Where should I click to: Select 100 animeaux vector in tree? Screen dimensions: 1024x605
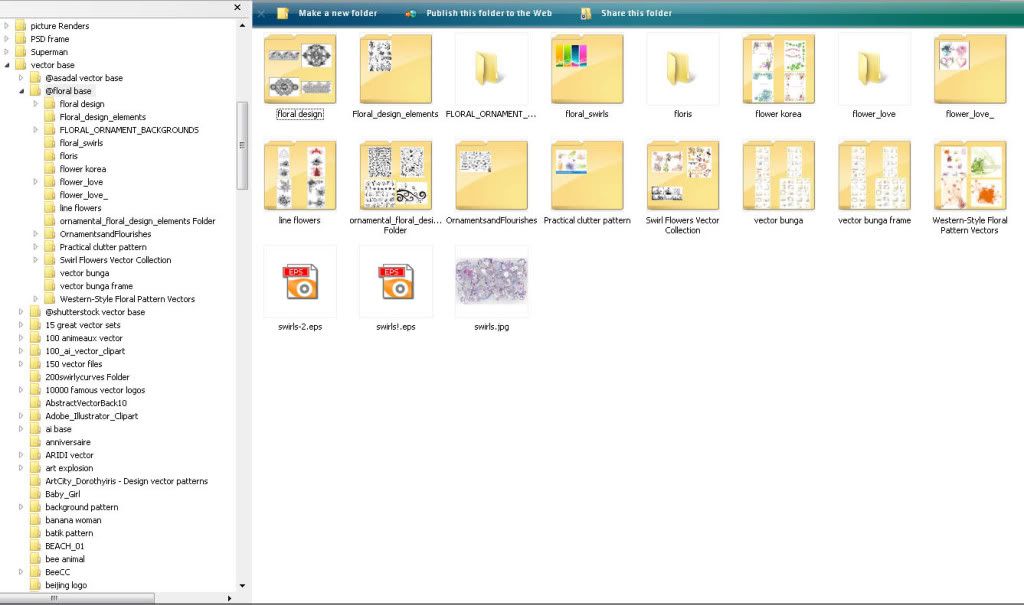[x=84, y=338]
